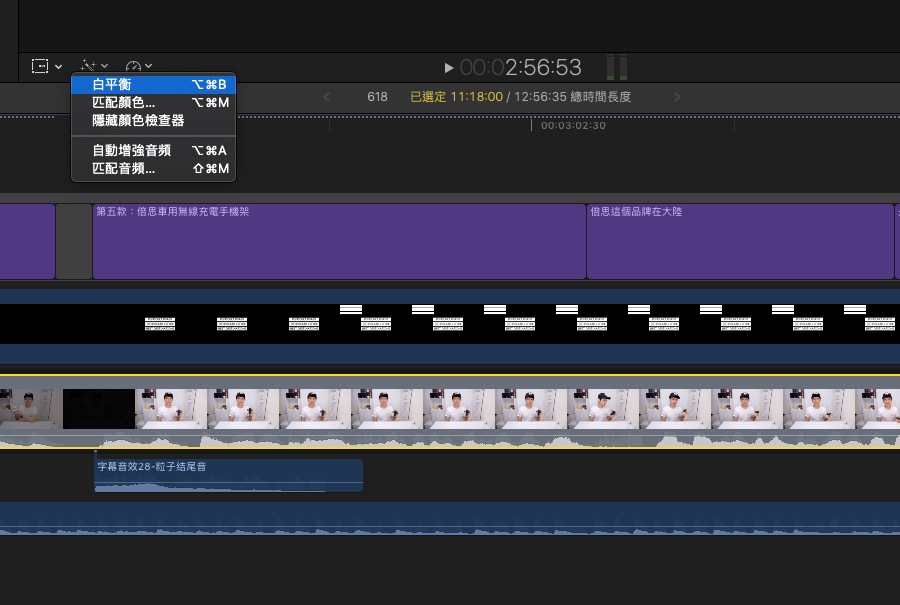The image size is (900, 605).
Task: Collapse the chevron beside the enhancements wand
Action: click(x=105, y=67)
